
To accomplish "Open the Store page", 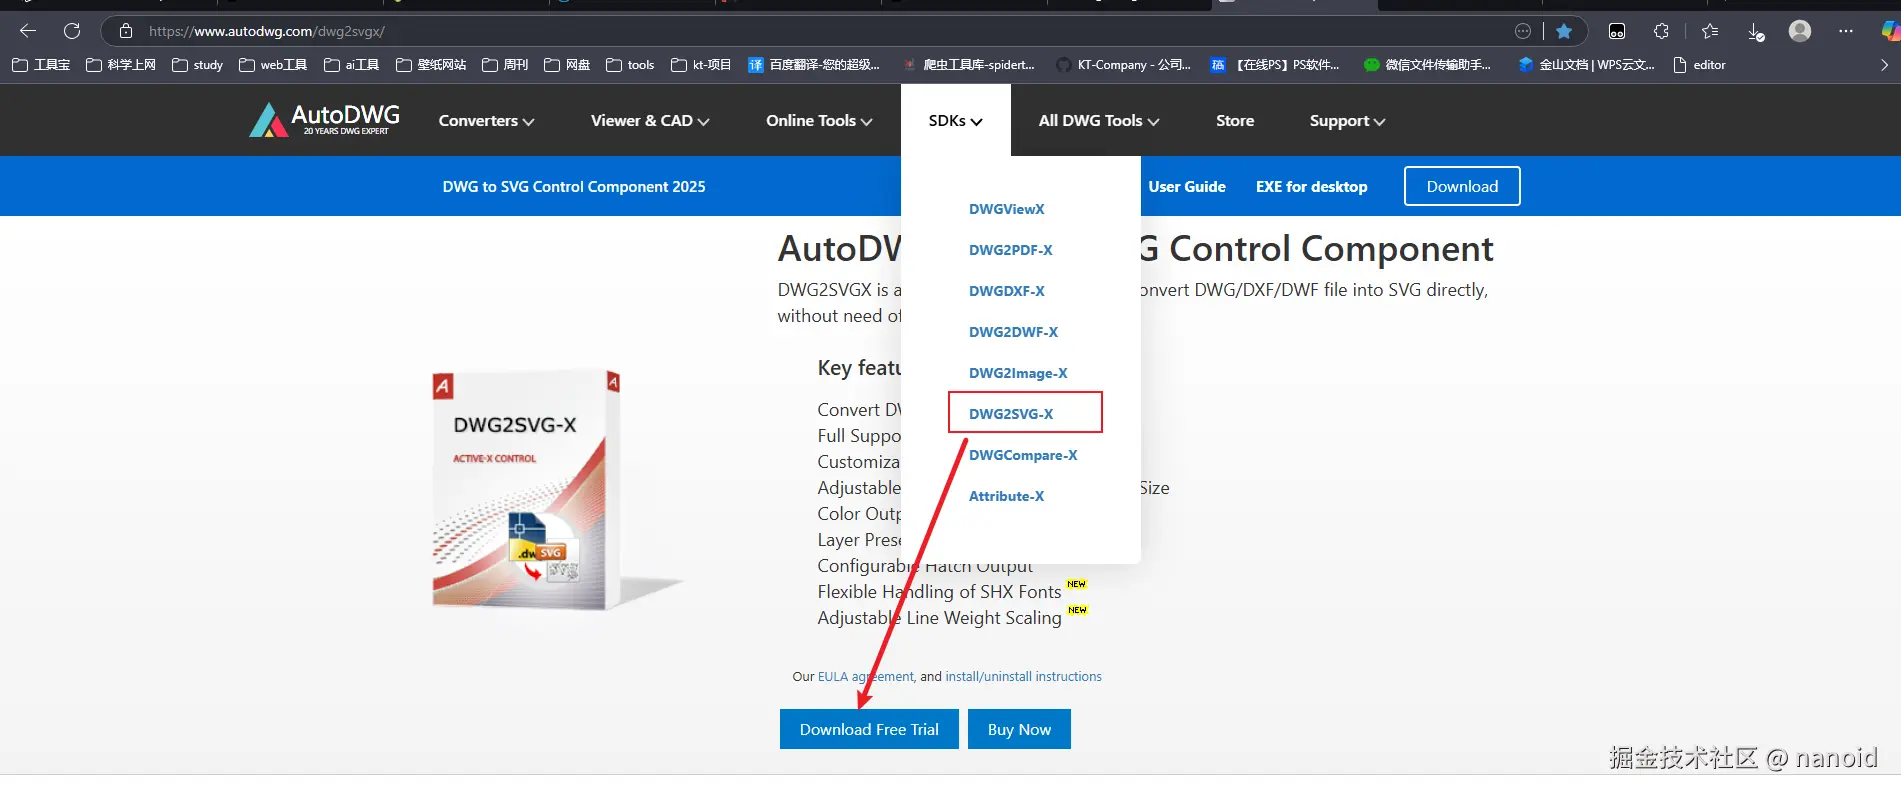I will [1235, 121].
